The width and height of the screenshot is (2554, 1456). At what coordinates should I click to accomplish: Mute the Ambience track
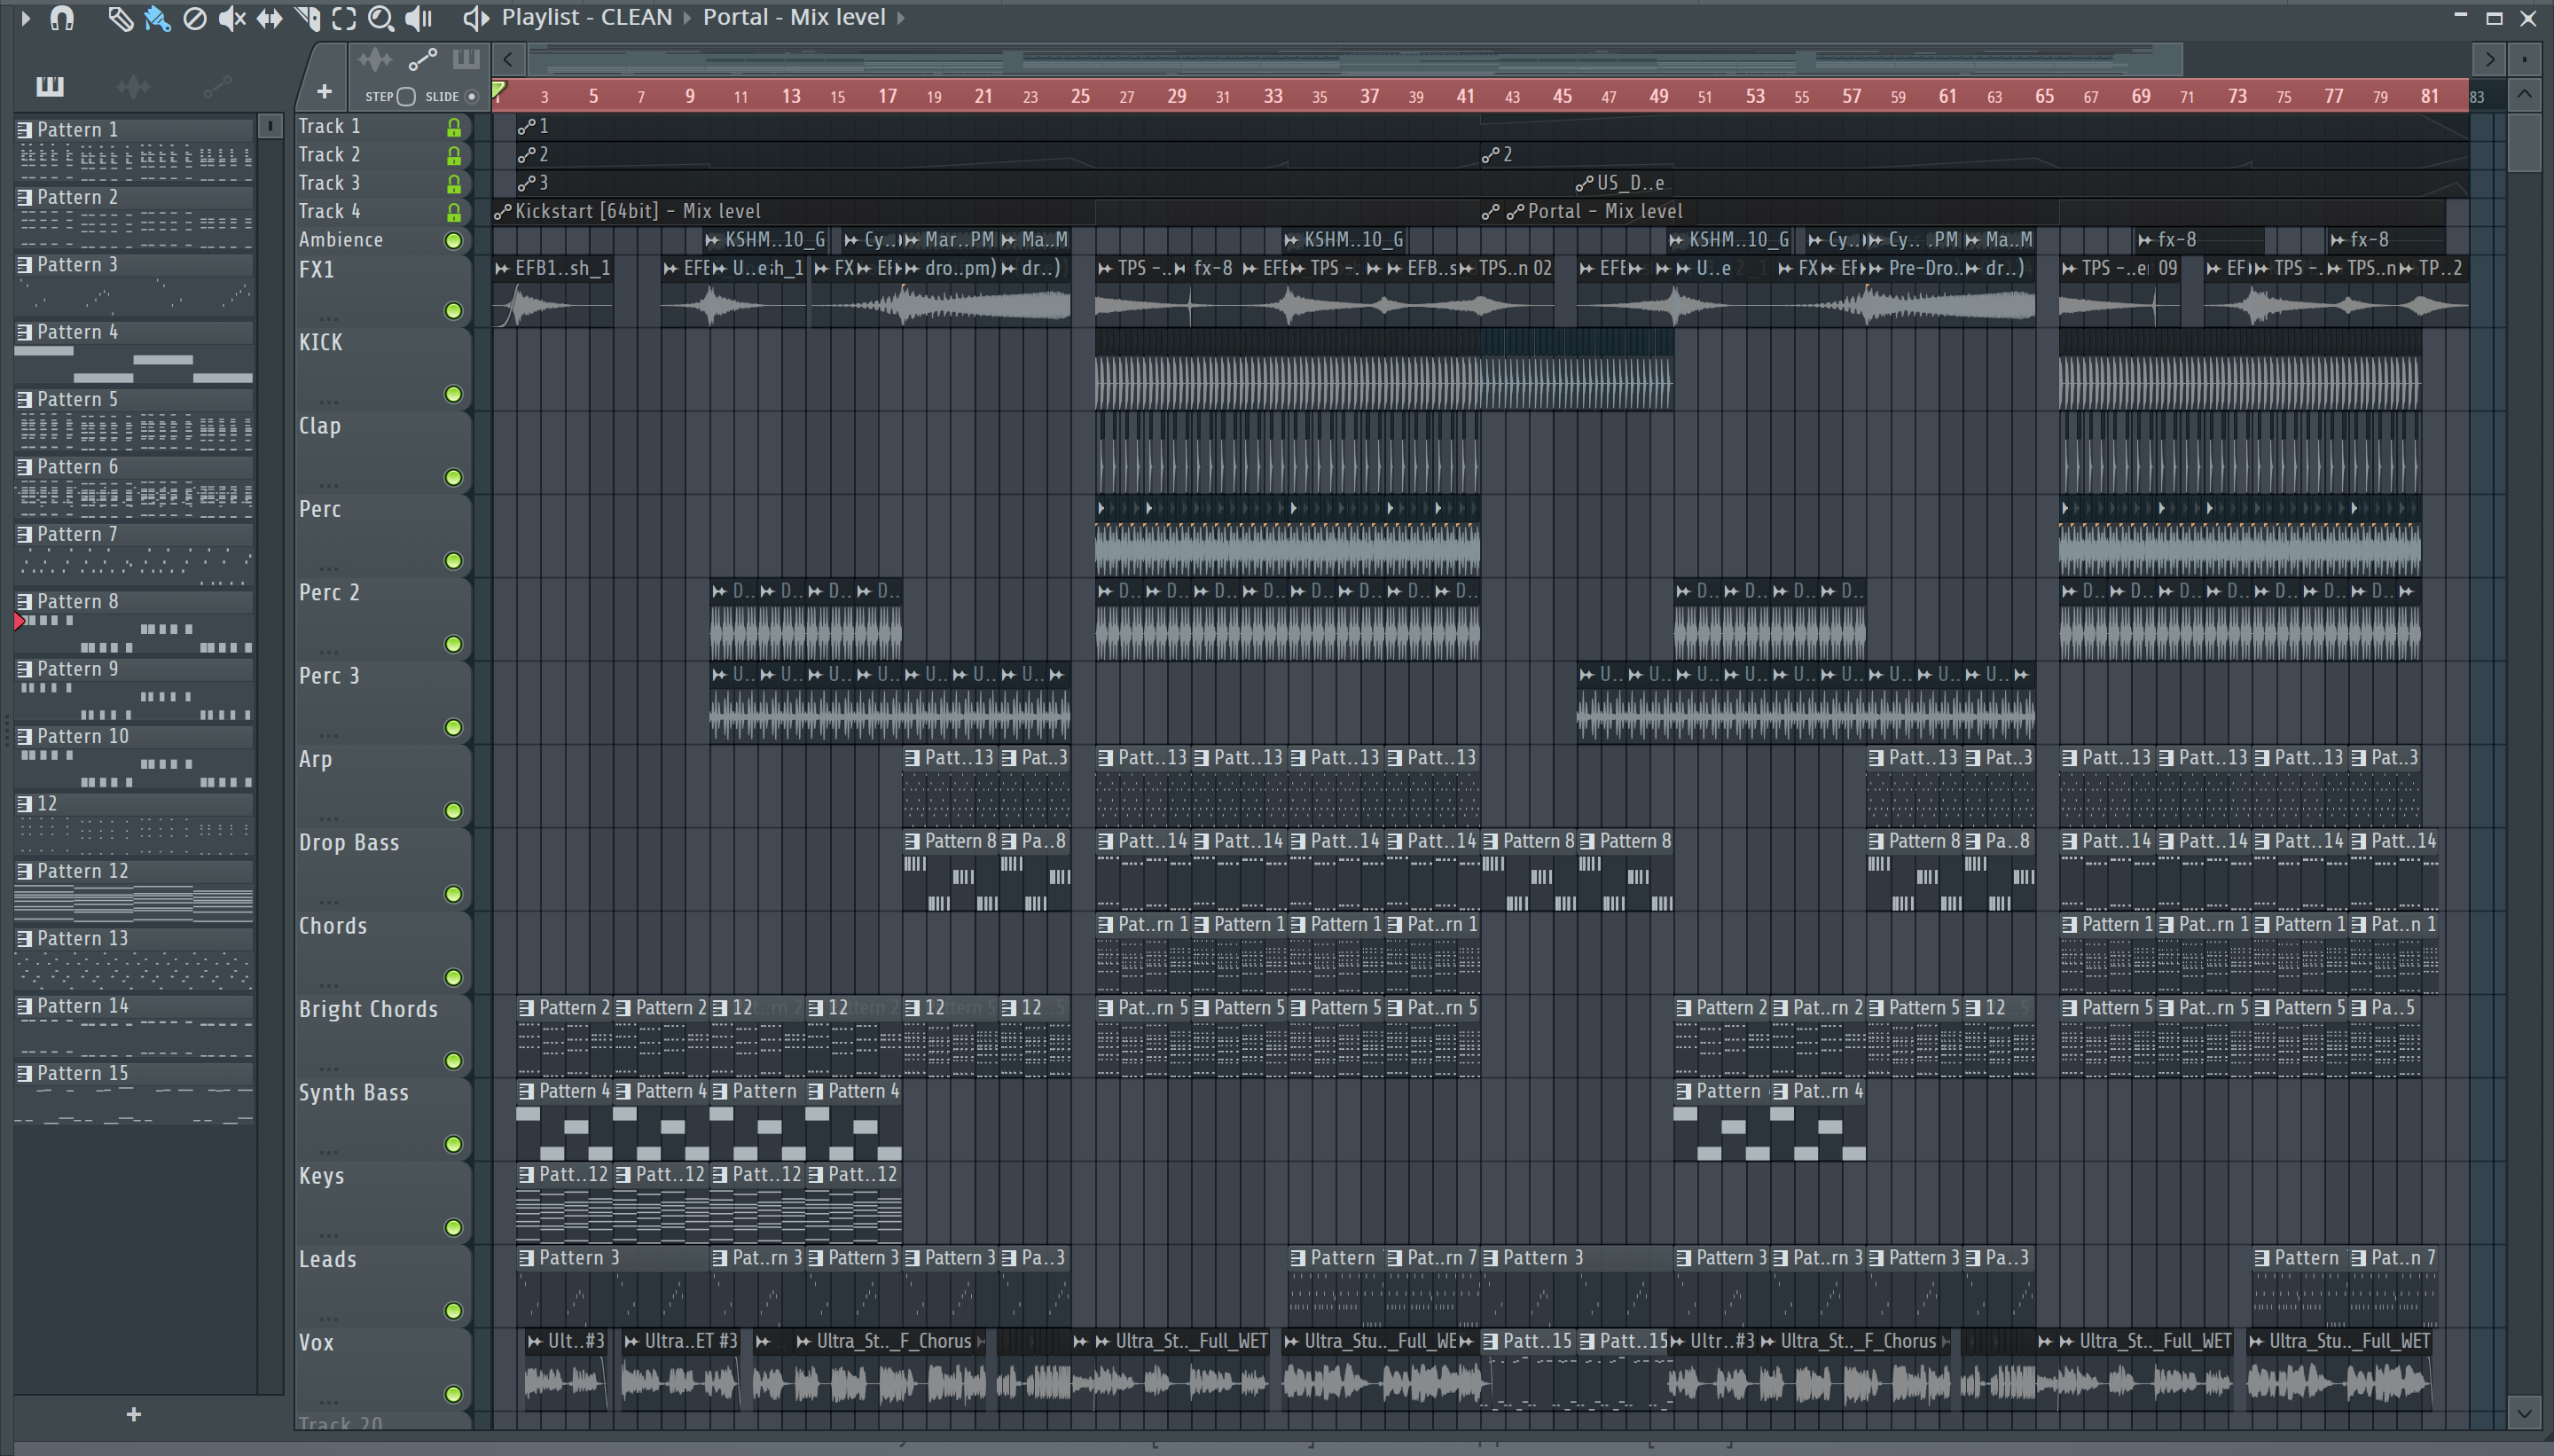coord(453,240)
